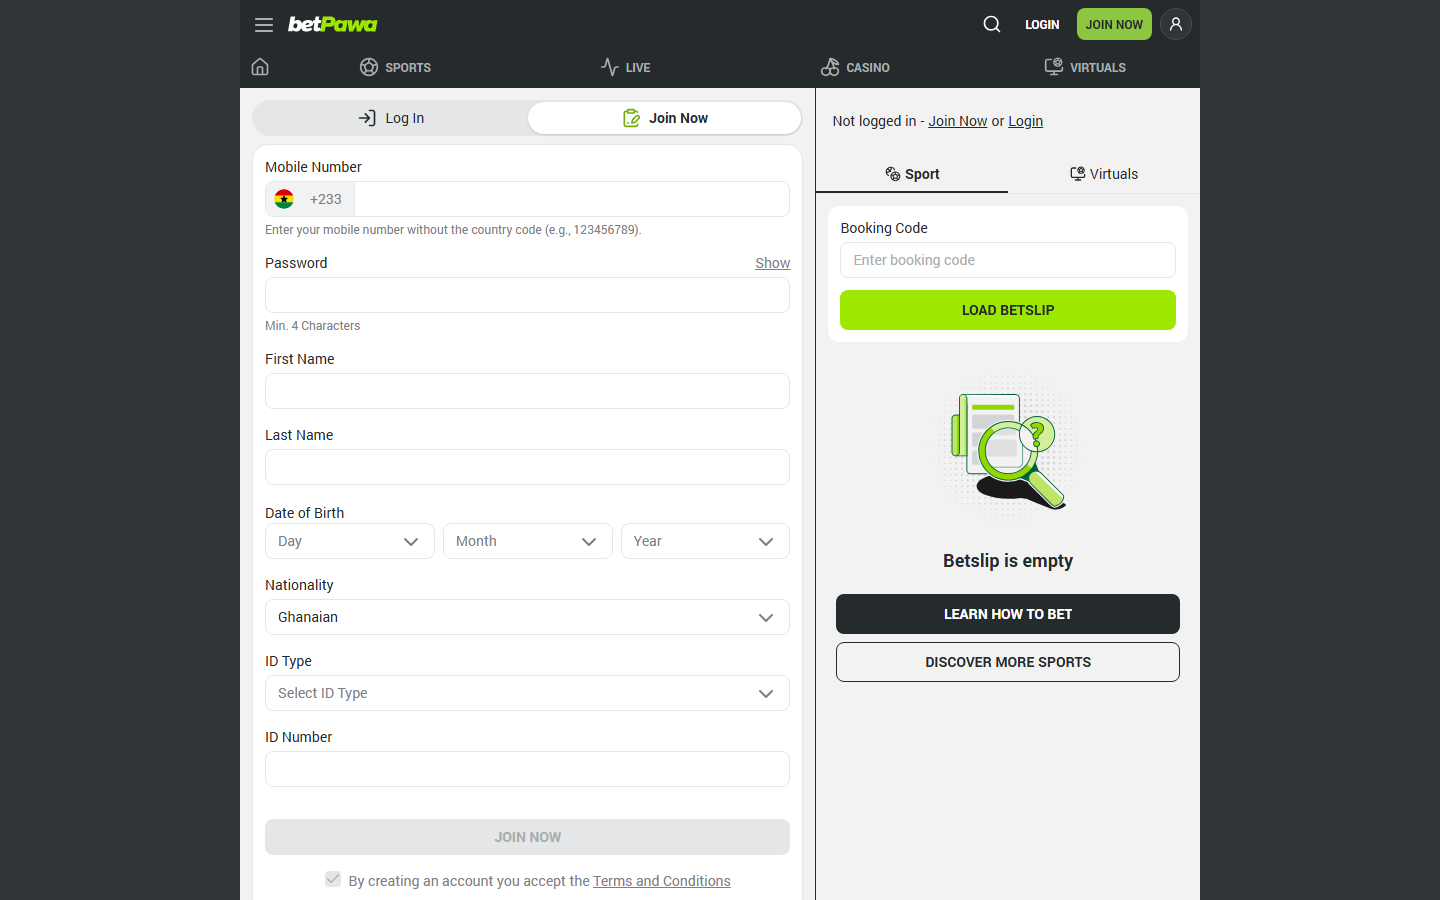This screenshot has width=1440, height=900.
Task: Open the Select ID Type dropdown
Action: pos(527,693)
